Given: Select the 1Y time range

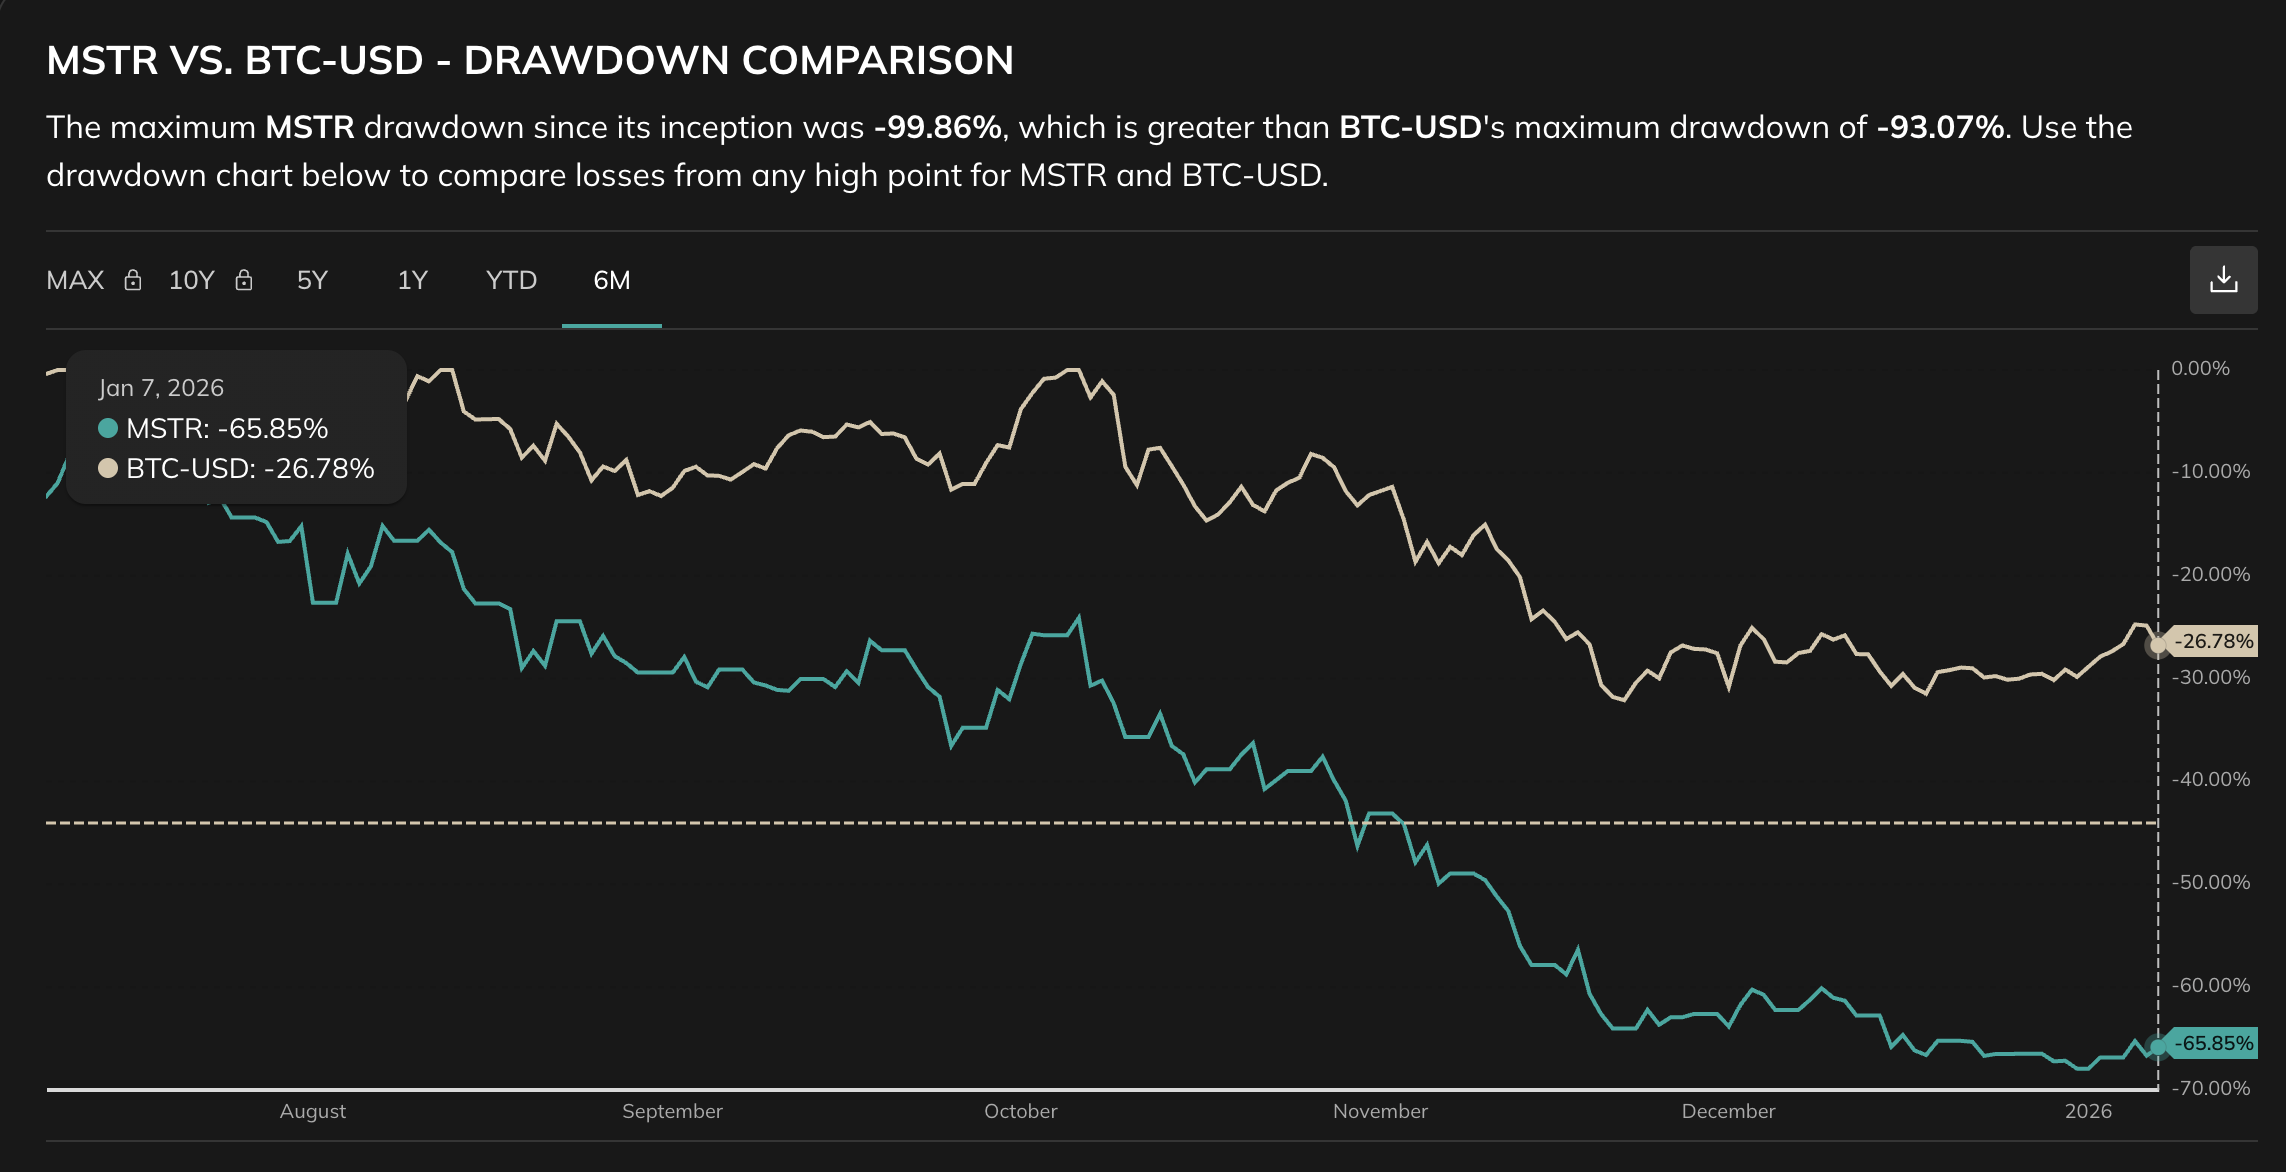Looking at the screenshot, I should [x=410, y=281].
